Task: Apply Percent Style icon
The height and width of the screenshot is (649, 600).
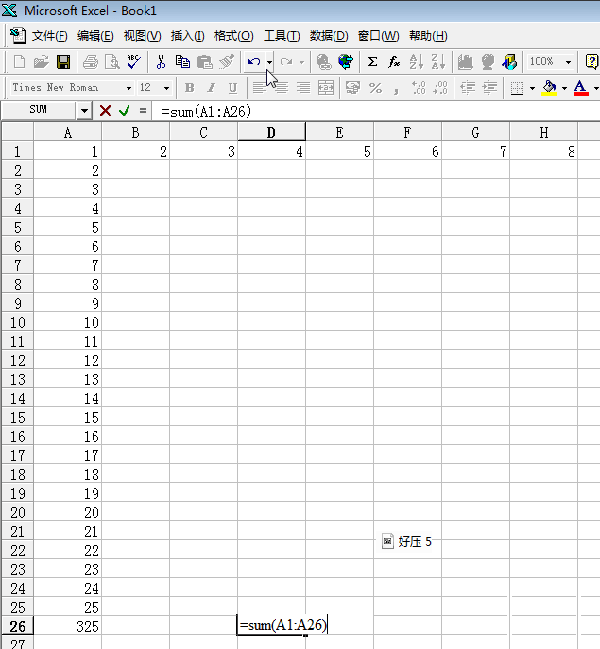Action: click(x=375, y=88)
